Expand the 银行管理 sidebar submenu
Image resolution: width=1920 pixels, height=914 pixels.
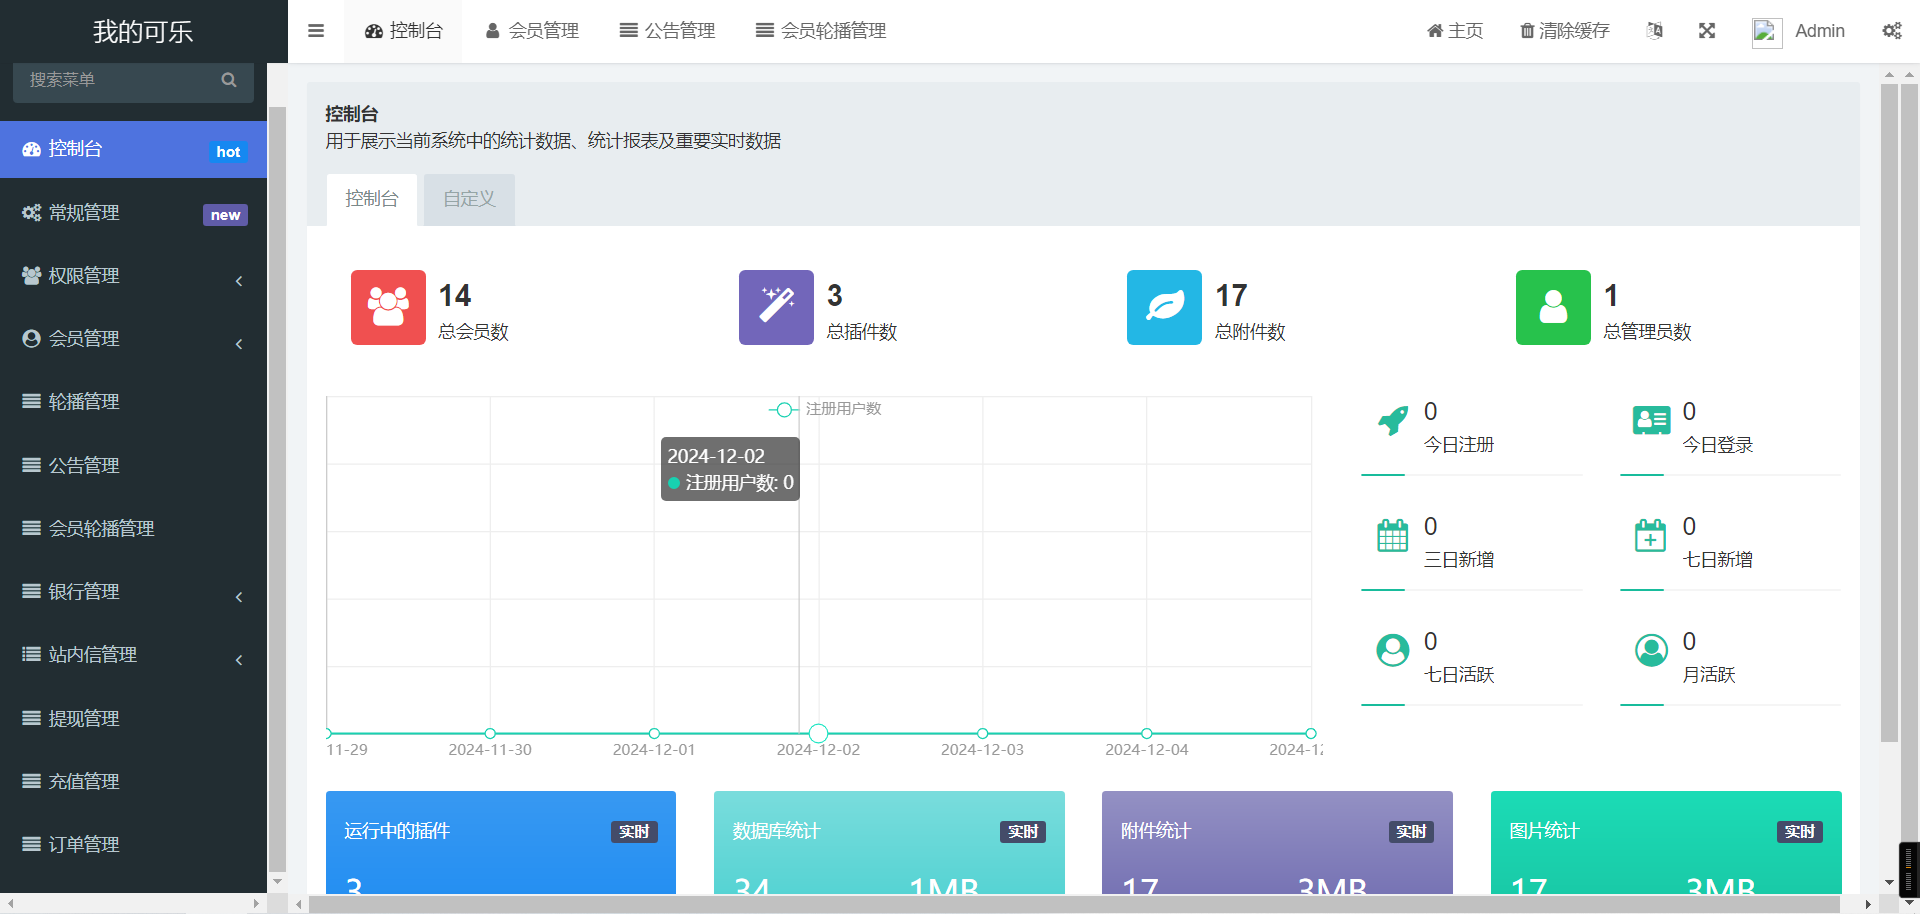tap(133, 592)
